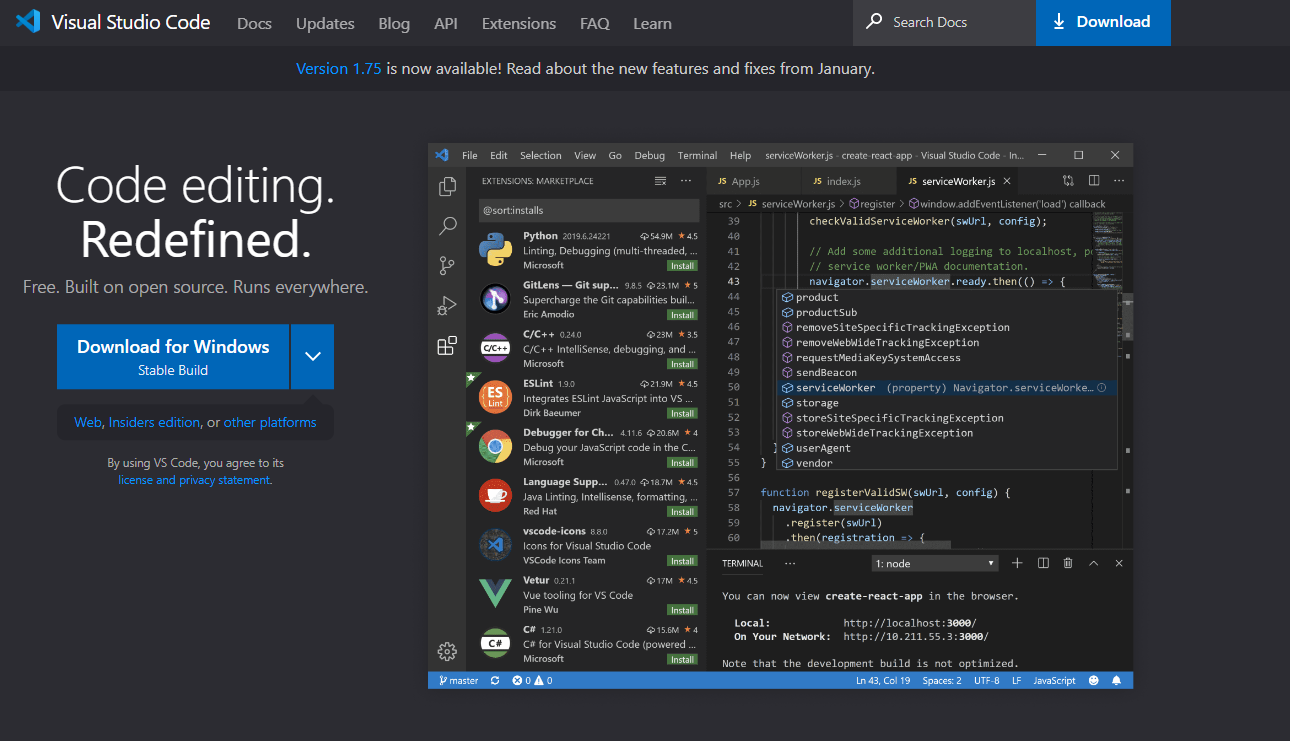The height and width of the screenshot is (752, 1290).
Task: Click the notifications bell in status bar
Action: click(1116, 680)
